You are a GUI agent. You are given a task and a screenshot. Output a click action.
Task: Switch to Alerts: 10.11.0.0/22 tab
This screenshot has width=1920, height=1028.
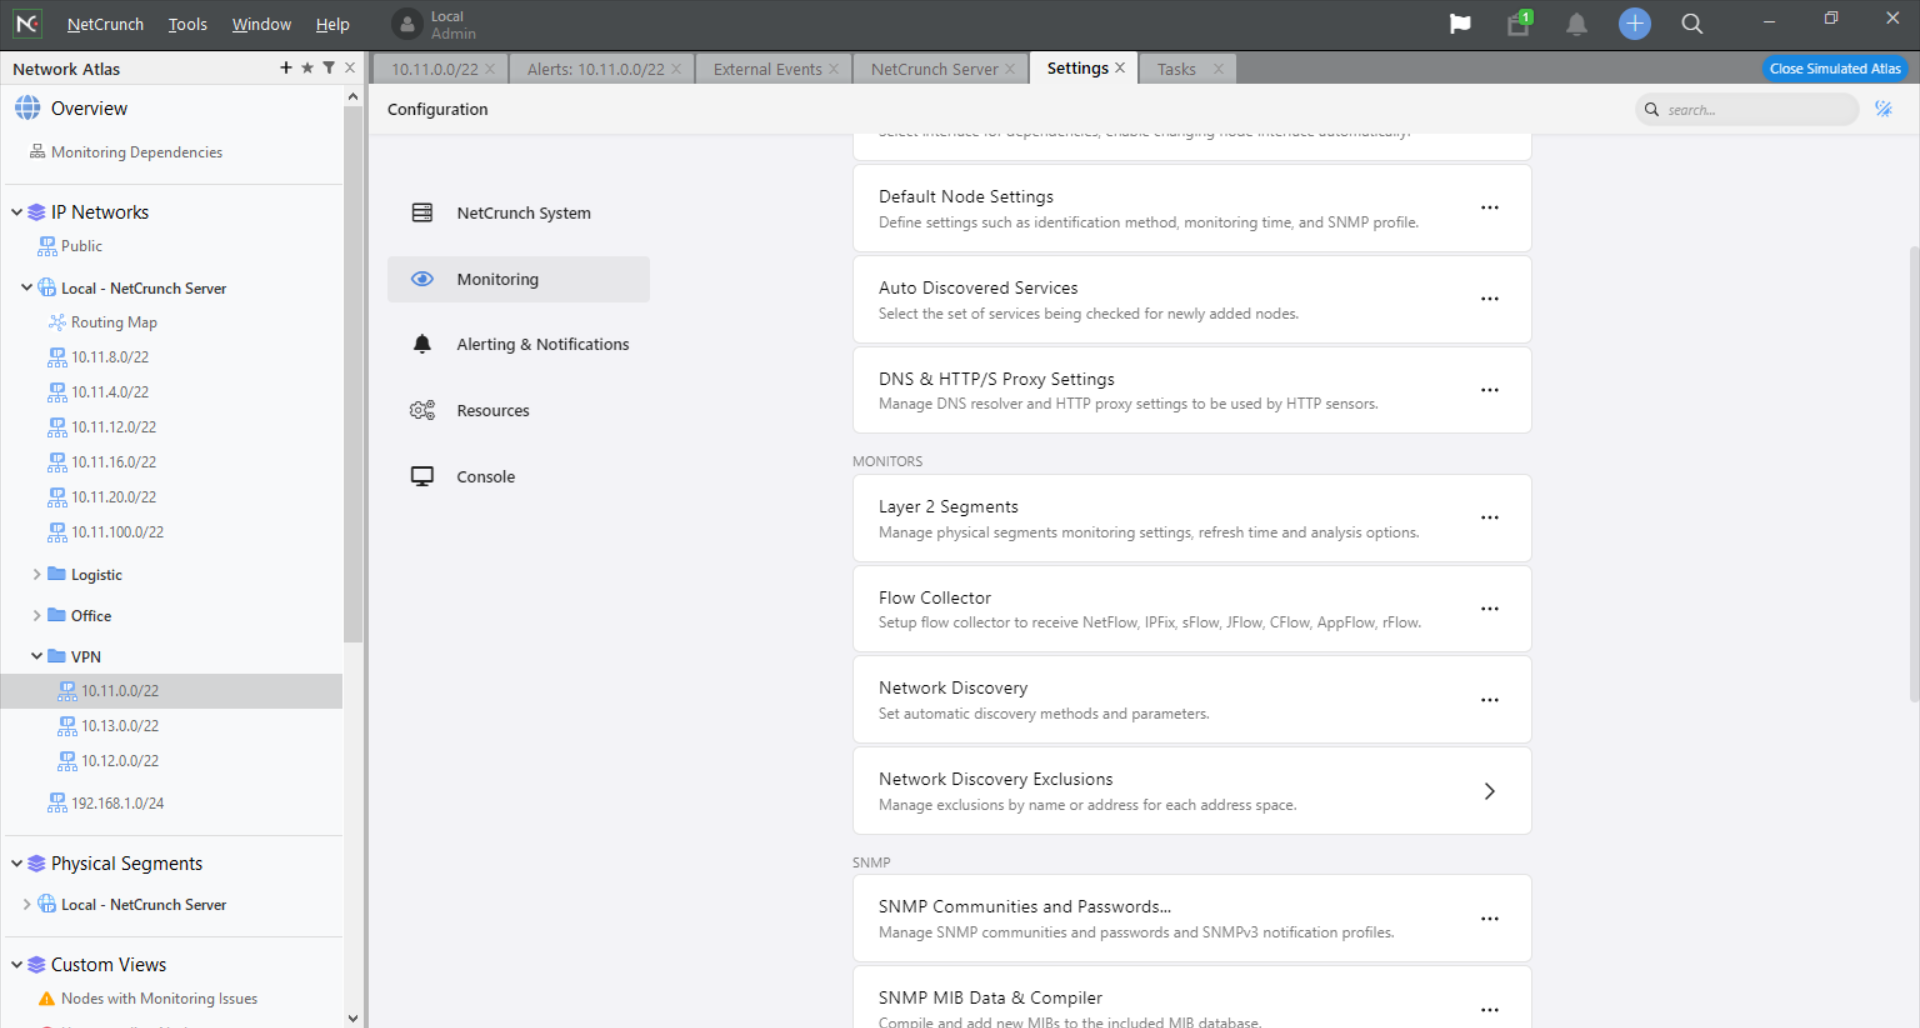pos(596,69)
